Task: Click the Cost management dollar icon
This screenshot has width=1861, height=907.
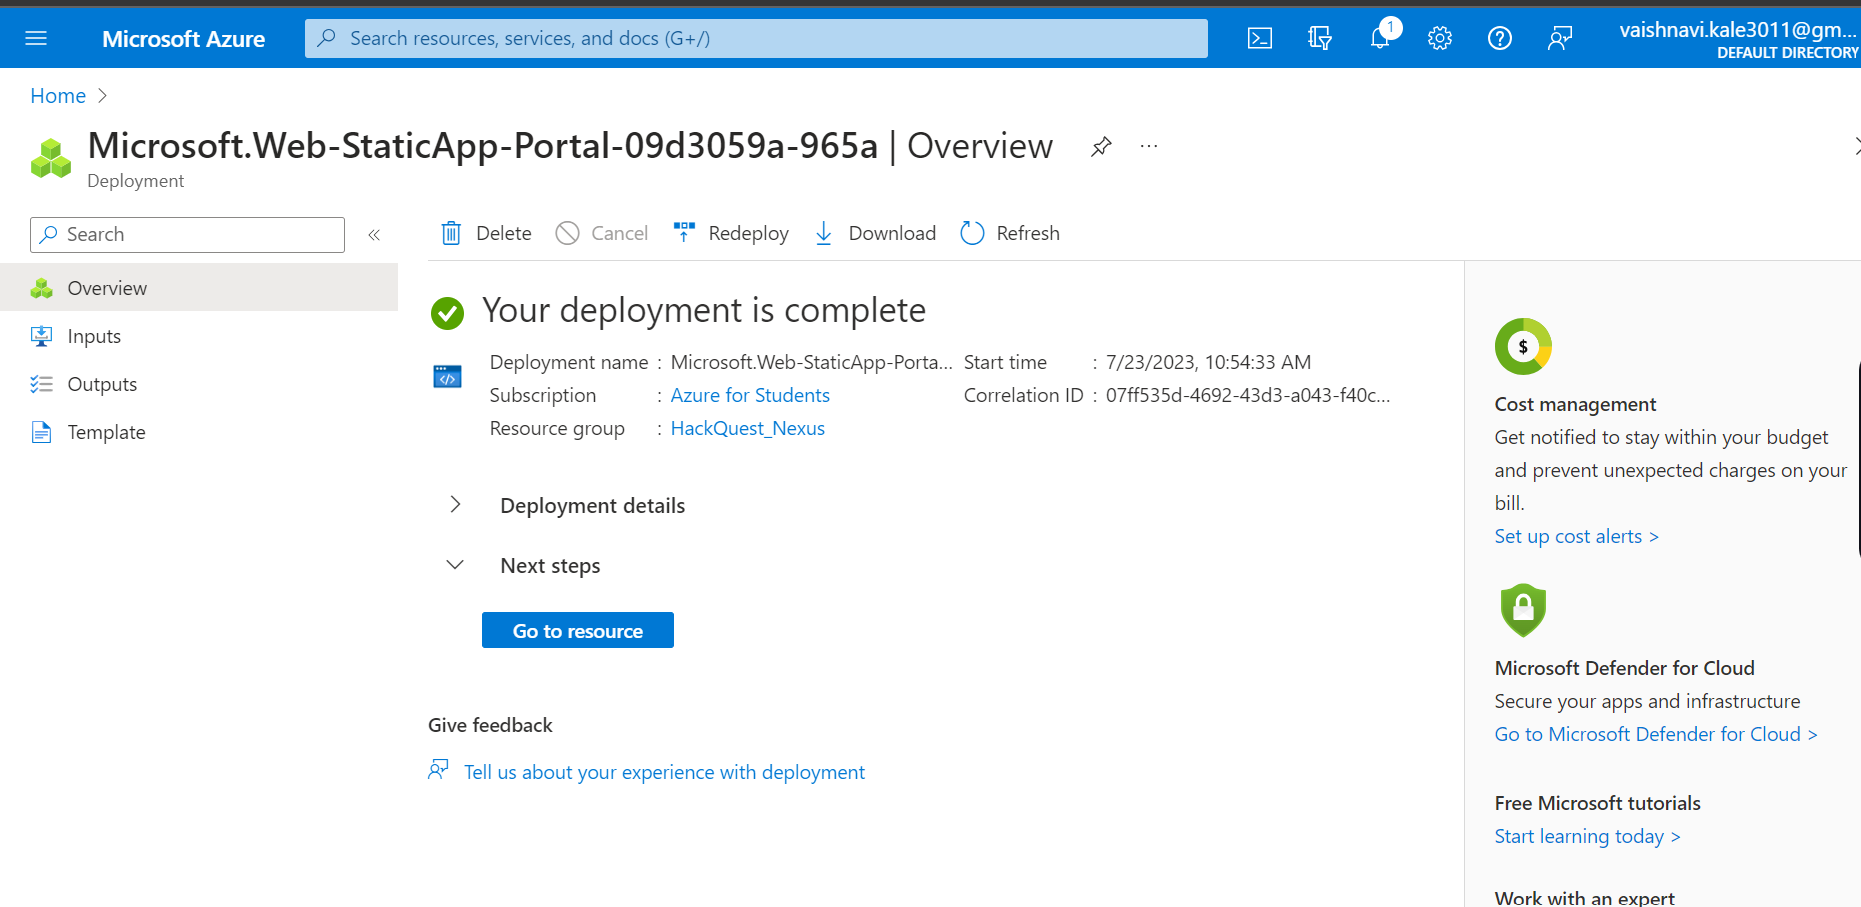Action: pos(1523,346)
